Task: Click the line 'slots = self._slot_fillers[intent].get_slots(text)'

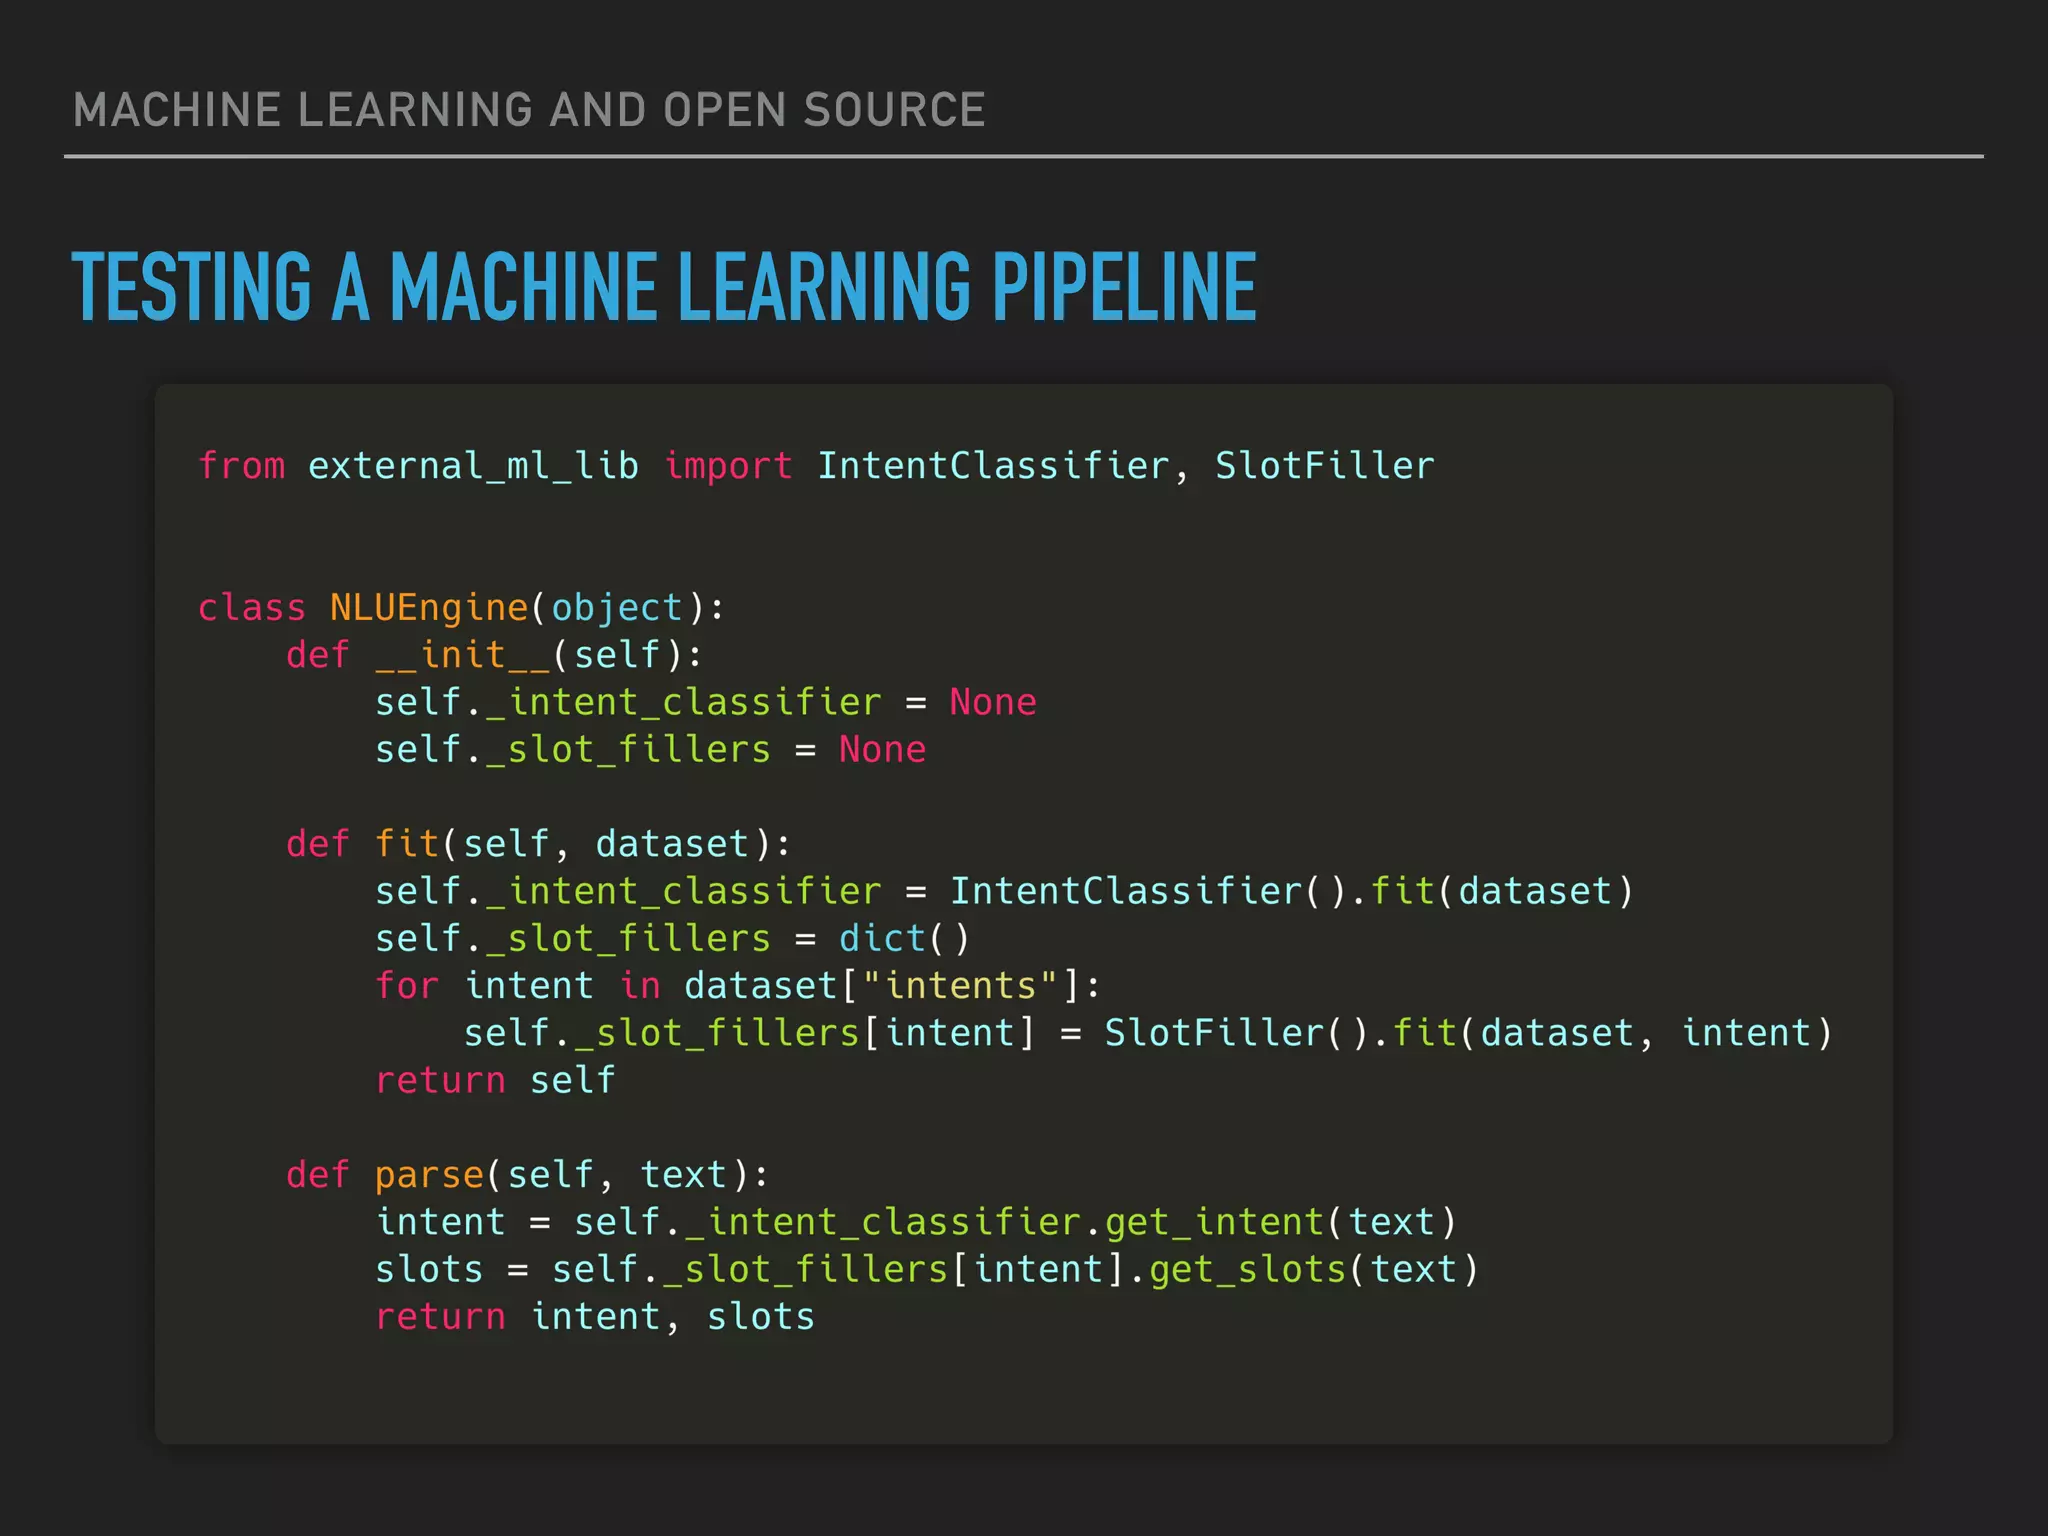Action: pos(927,1269)
